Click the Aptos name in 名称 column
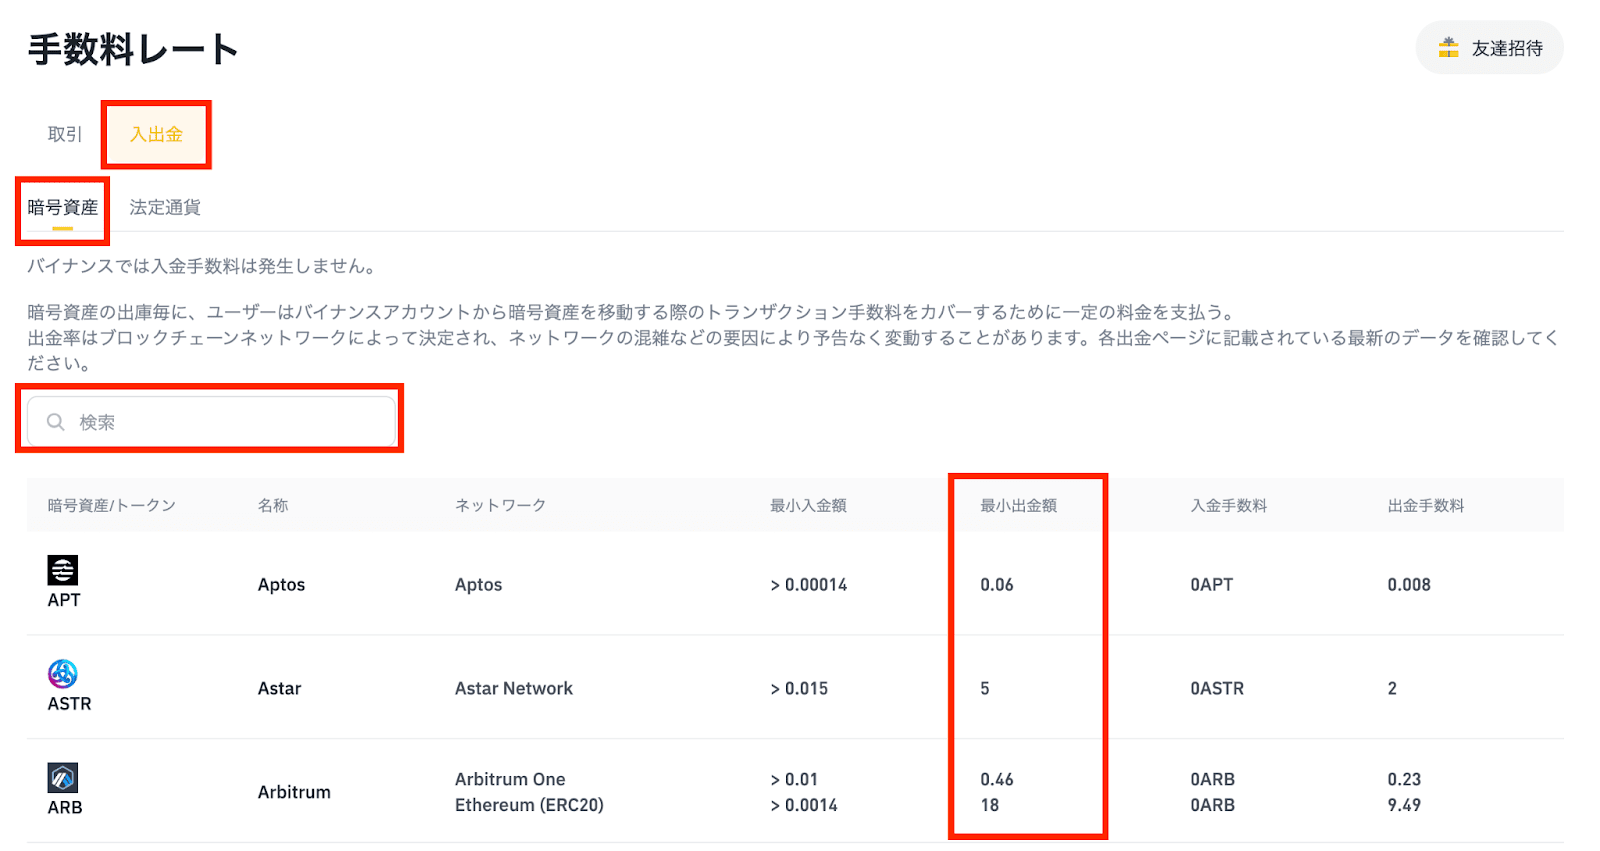 tap(281, 585)
